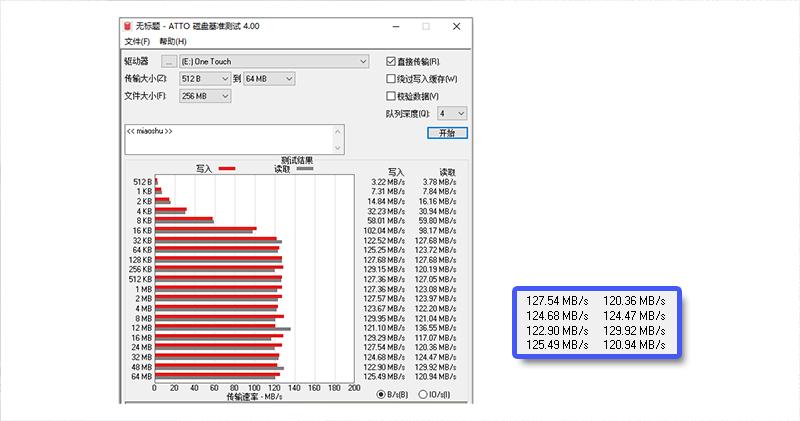
Task: Click the 16.16 MB/s read value
Action: (437, 202)
